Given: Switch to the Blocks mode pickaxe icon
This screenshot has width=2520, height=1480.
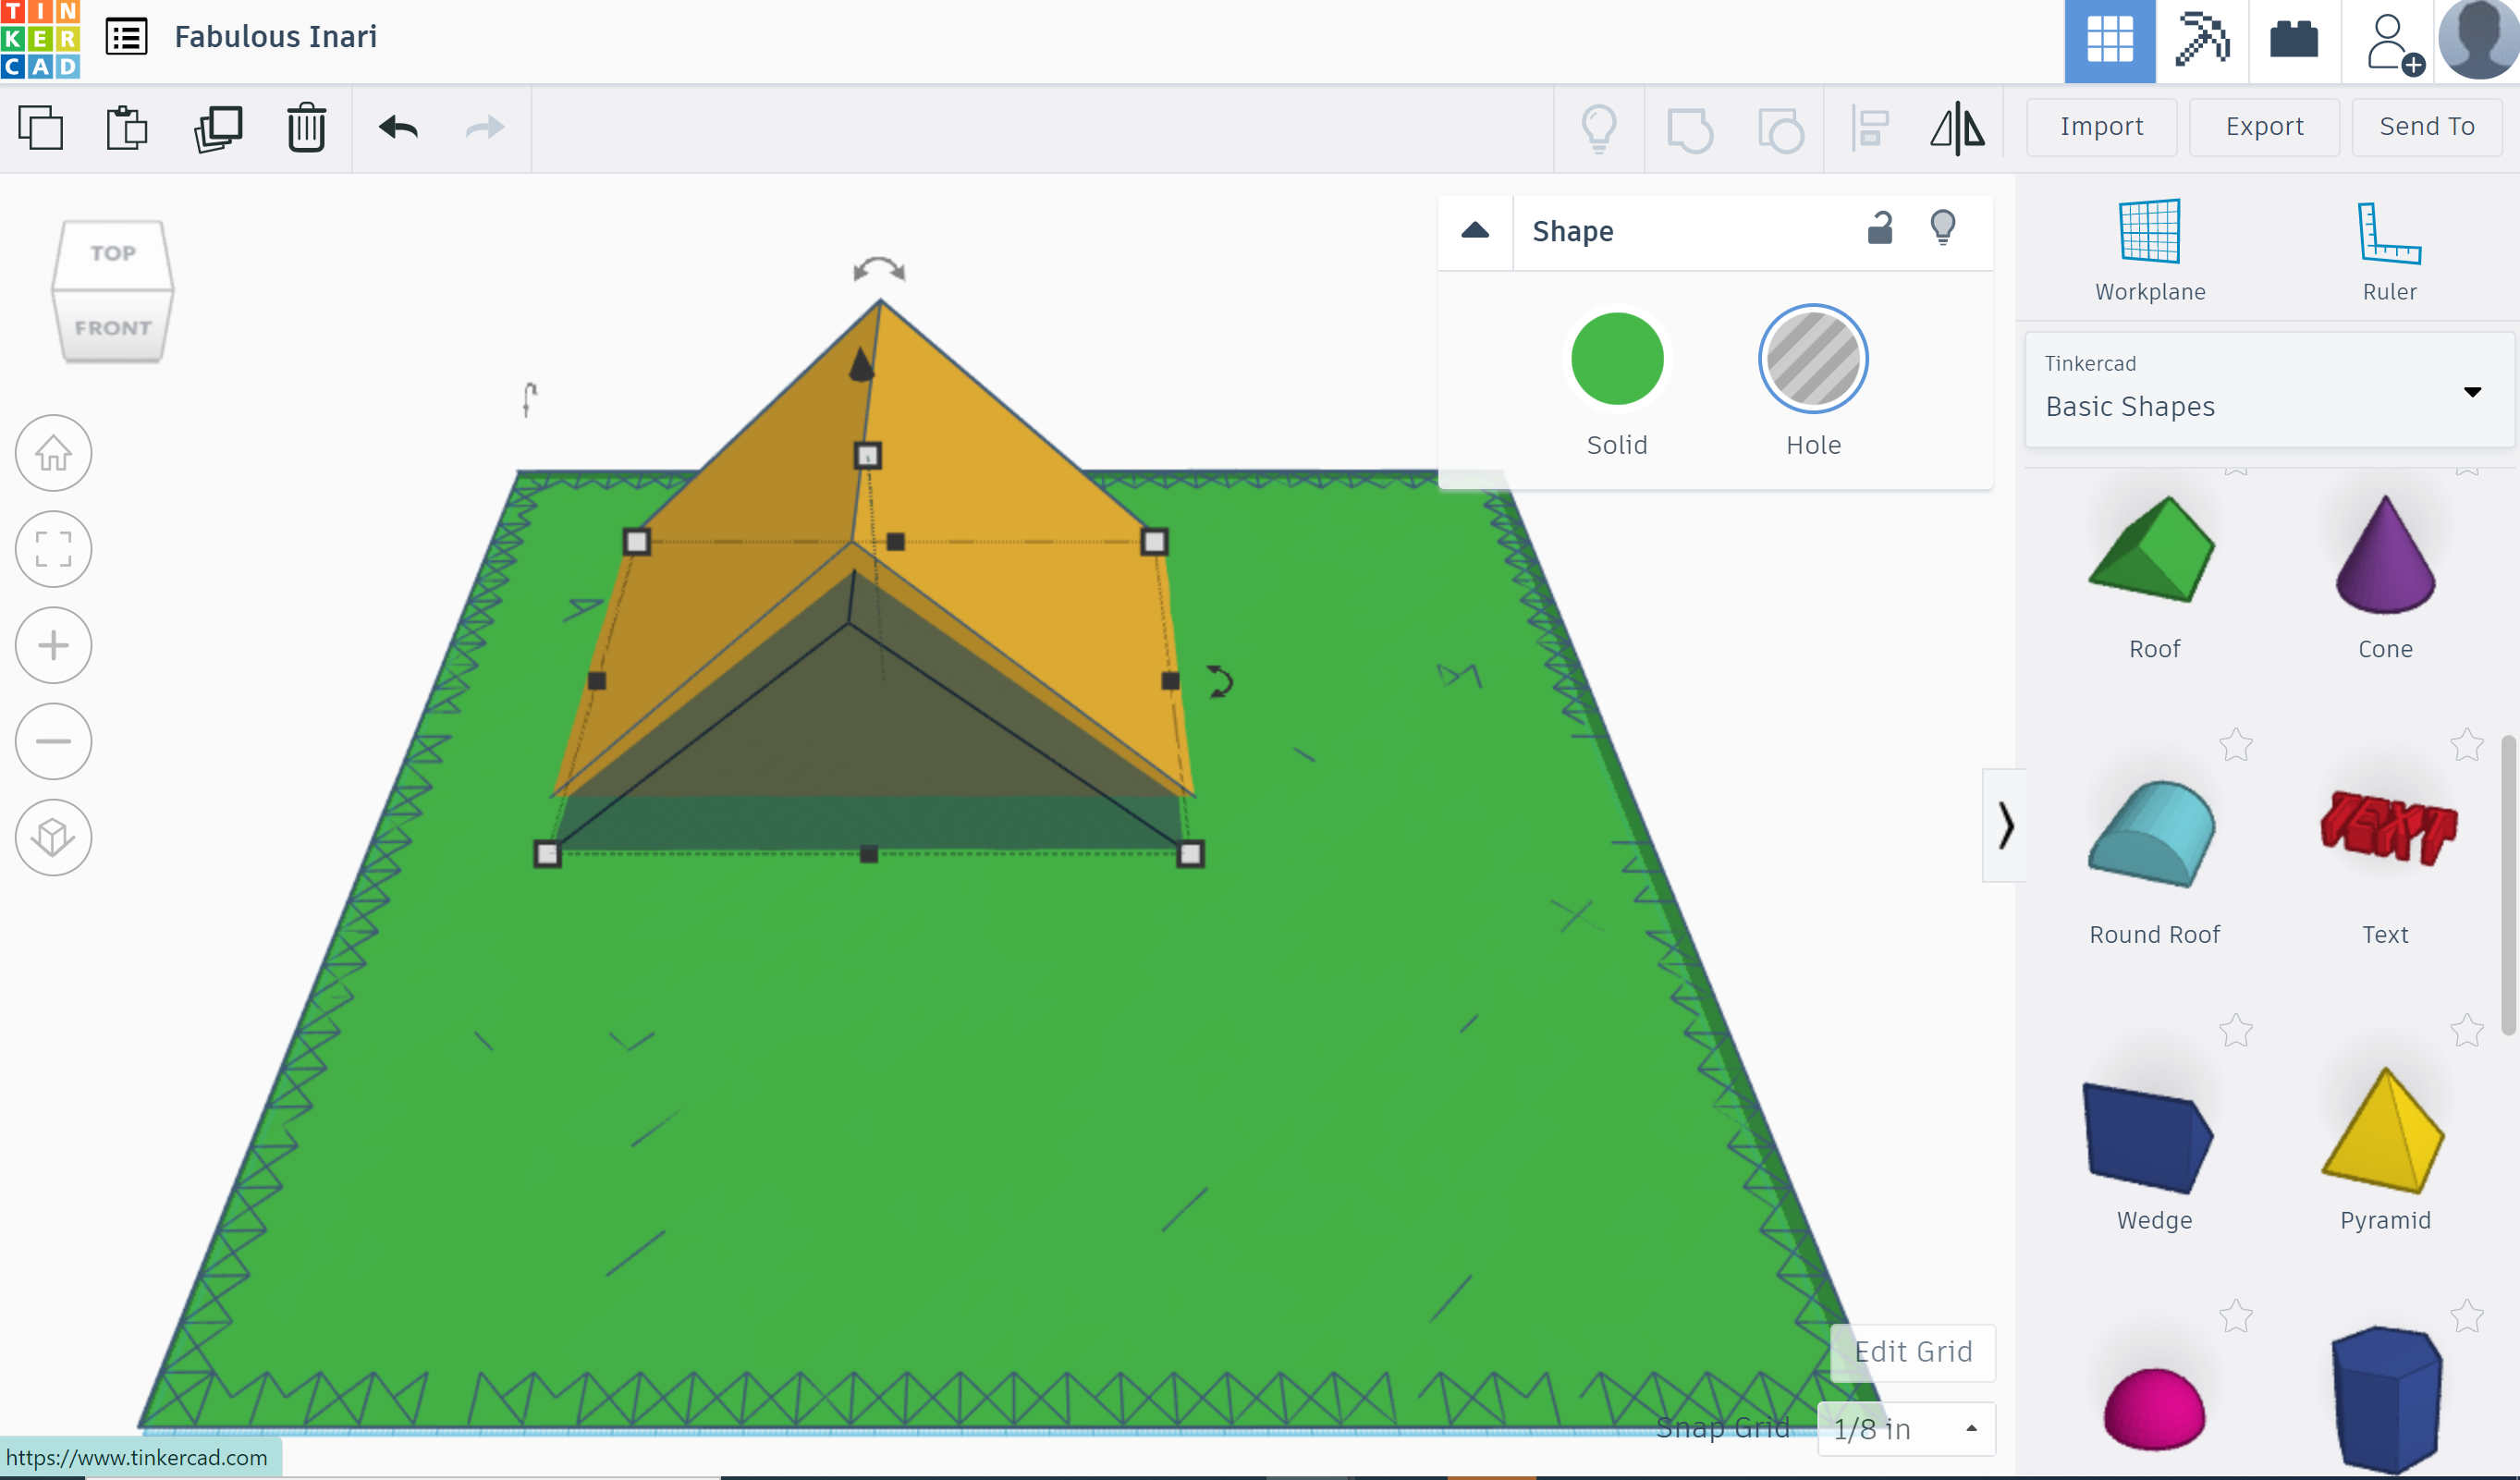Looking at the screenshot, I should [2201, 41].
